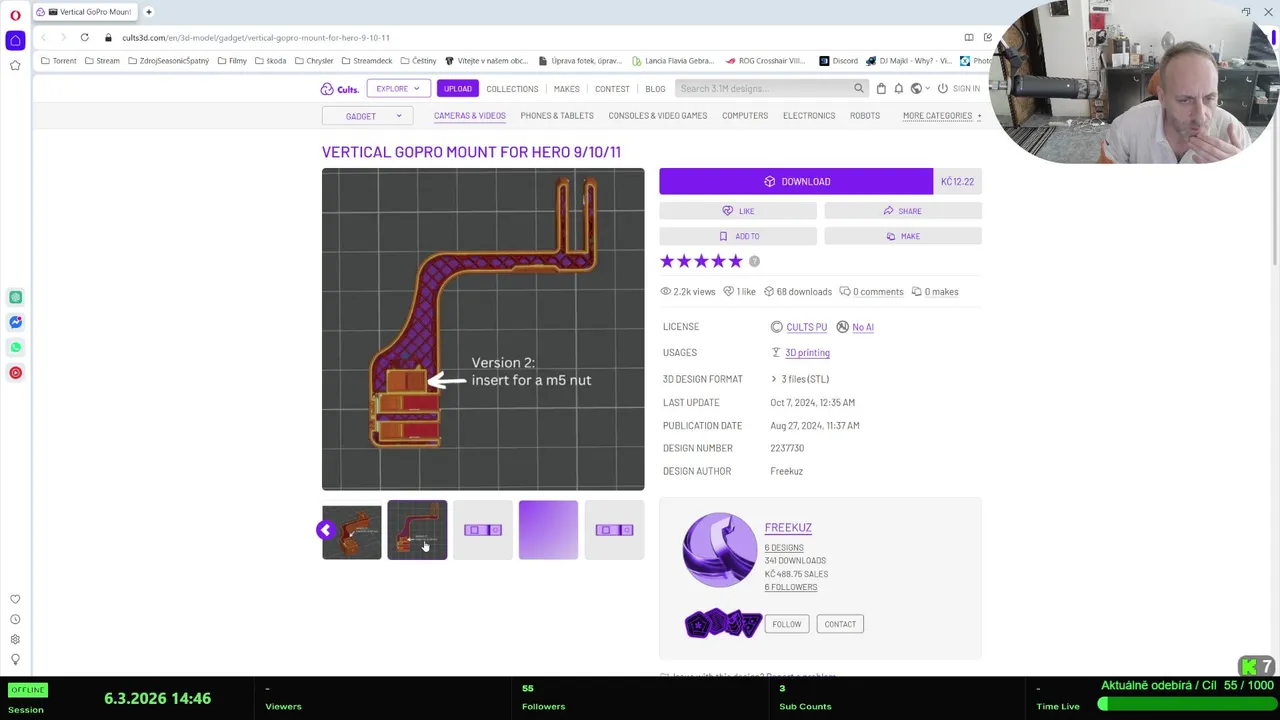
Task: Open the Streamdeck bookmarks folder
Action: [366, 61]
